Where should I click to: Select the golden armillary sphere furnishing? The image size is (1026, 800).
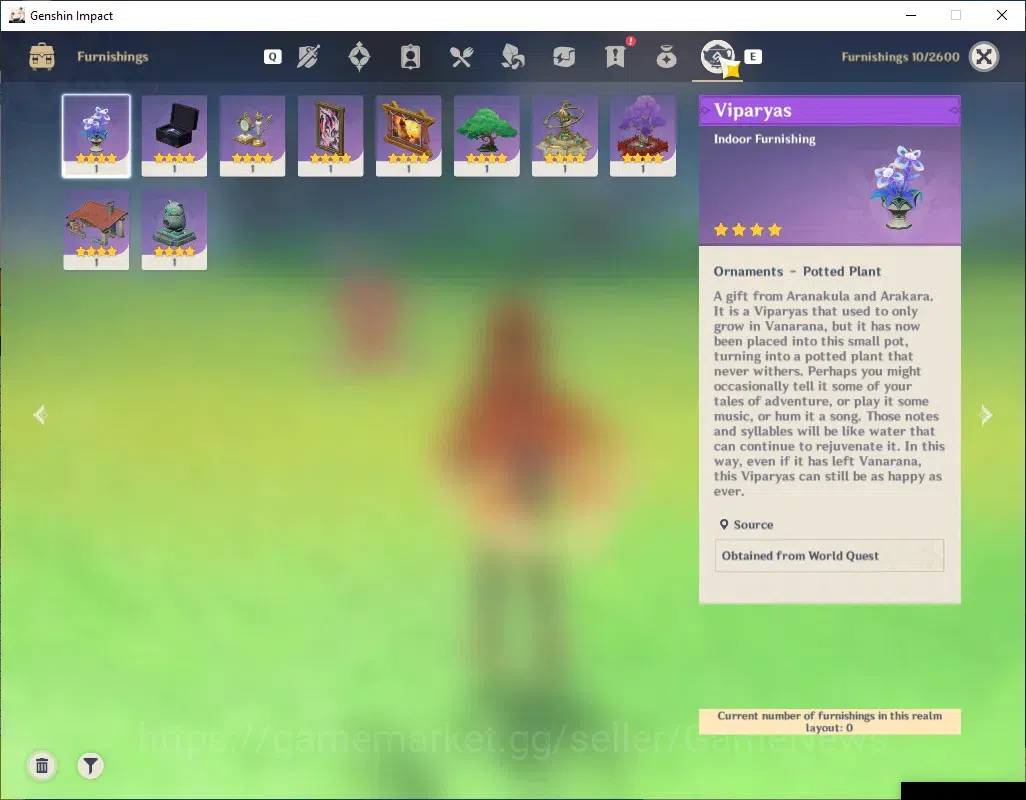point(565,136)
